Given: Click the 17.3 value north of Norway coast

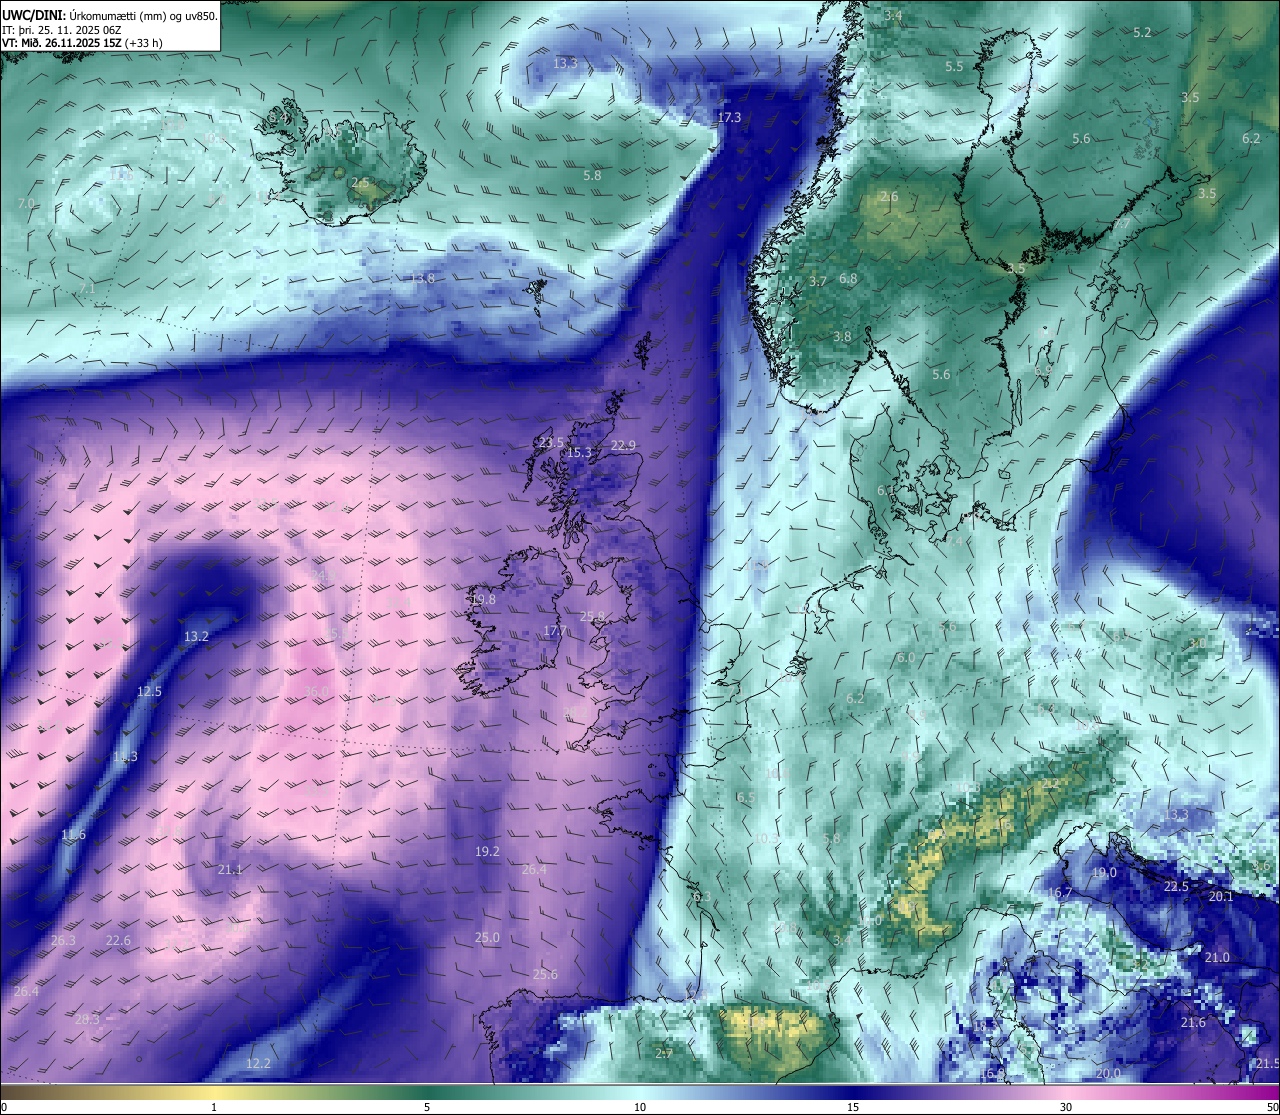Looking at the screenshot, I should 730,118.
